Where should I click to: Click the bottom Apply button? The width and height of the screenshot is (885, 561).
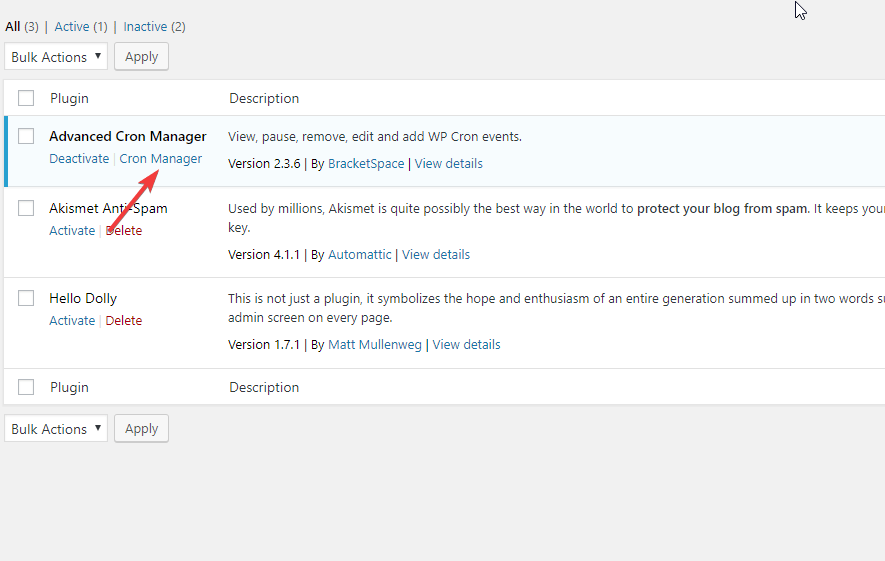(141, 429)
